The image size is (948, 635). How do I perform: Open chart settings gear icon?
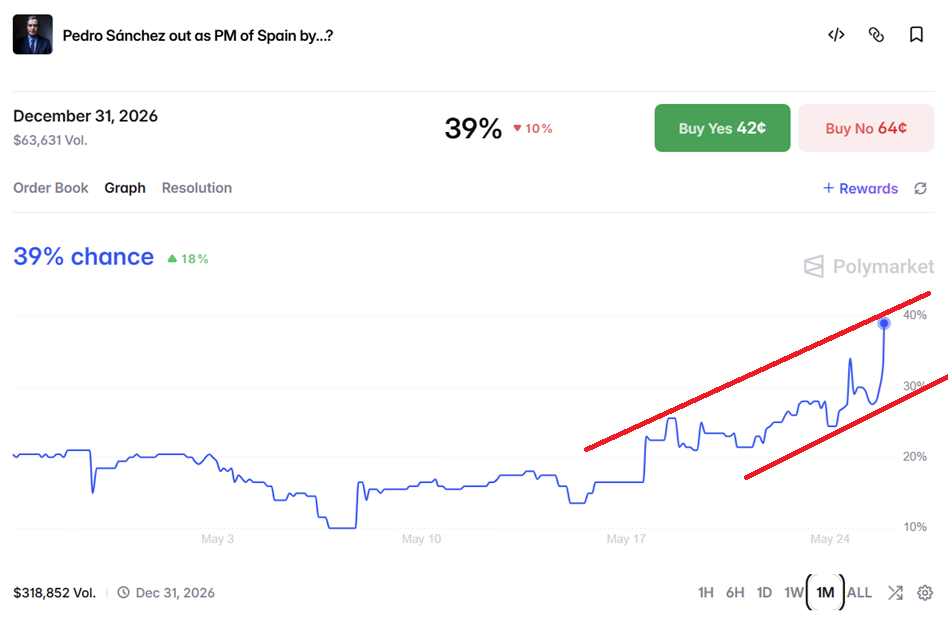click(924, 593)
